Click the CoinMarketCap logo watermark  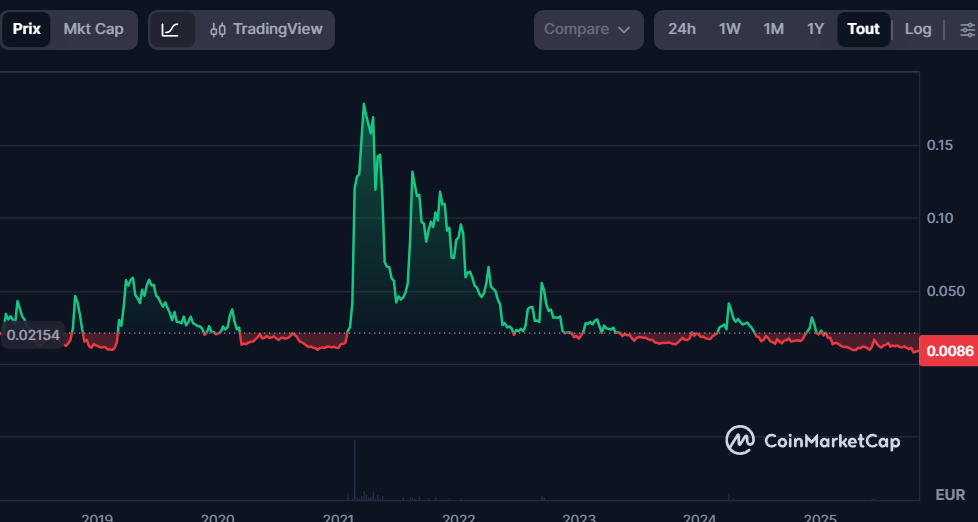[x=812, y=441]
